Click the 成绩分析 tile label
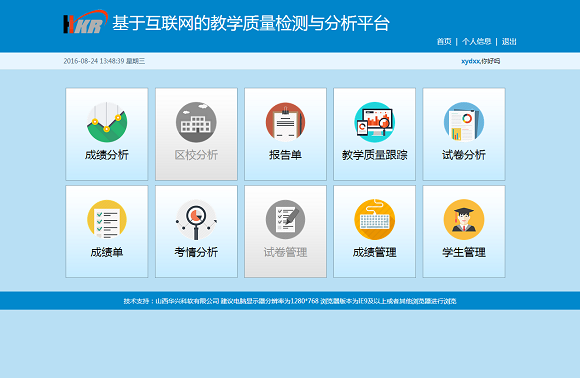580x378 pixels. [x=107, y=155]
